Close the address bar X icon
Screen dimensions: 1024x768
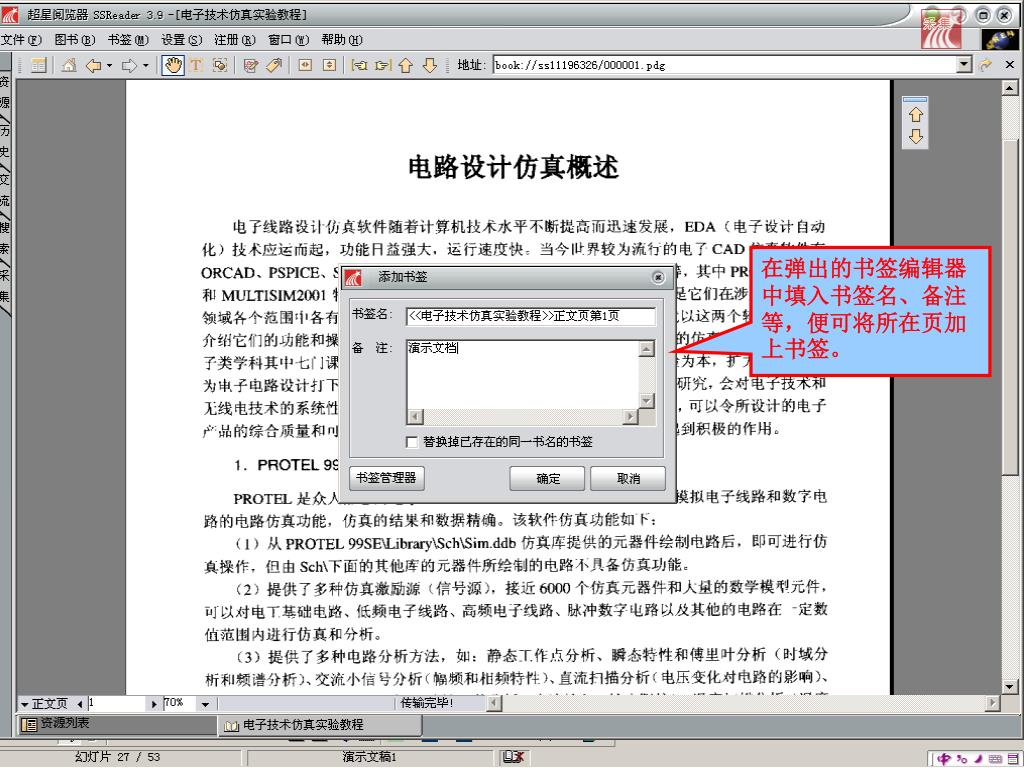click(x=1010, y=65)
